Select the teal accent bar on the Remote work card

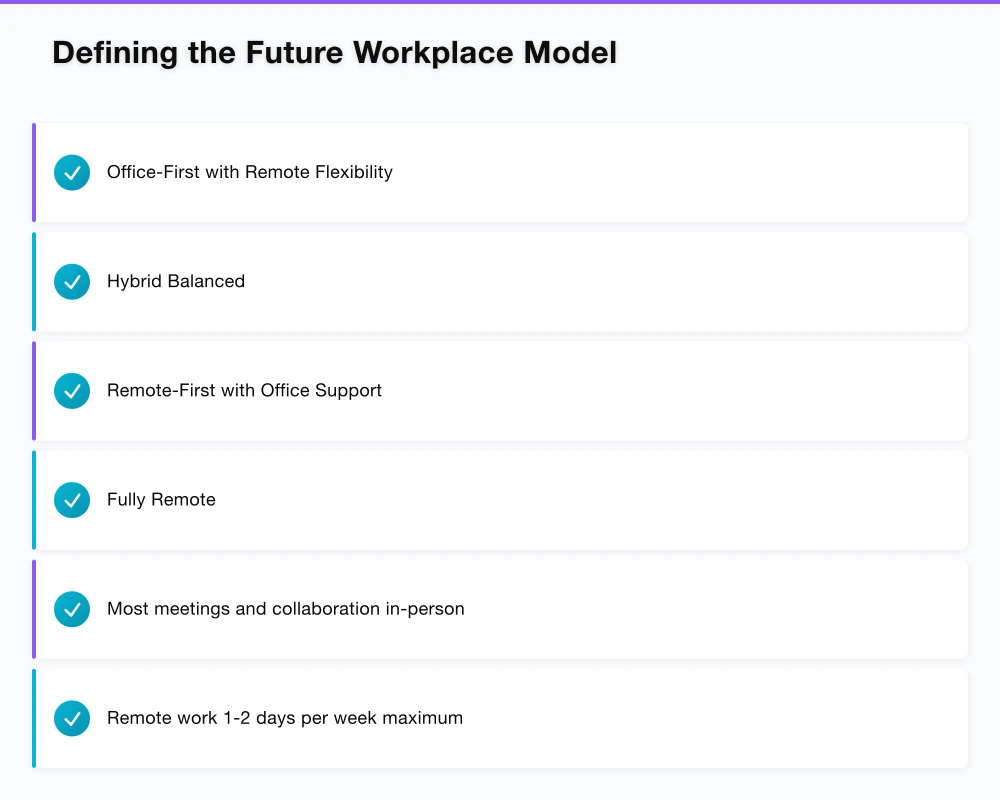point(34,718)
